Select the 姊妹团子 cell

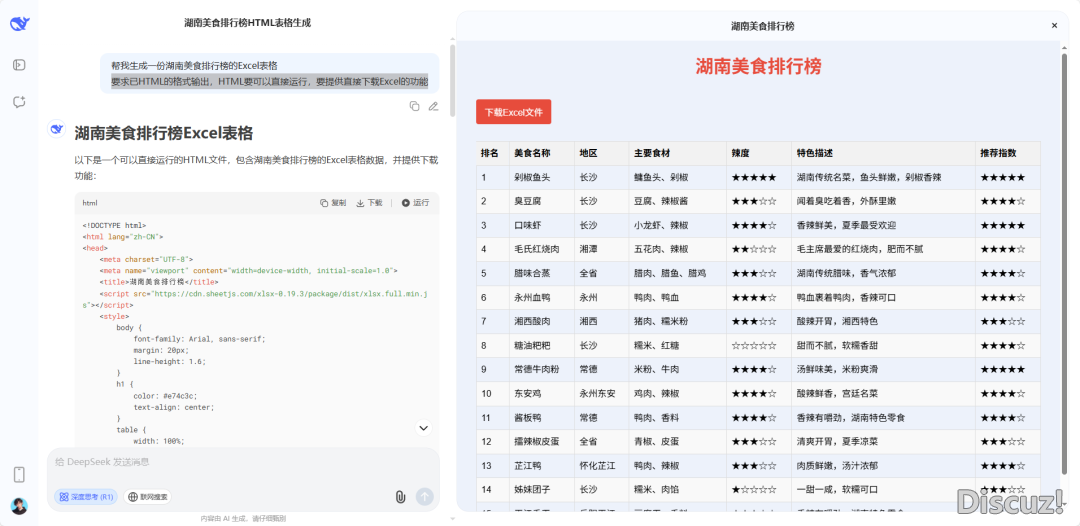click(x=541, y=490)
